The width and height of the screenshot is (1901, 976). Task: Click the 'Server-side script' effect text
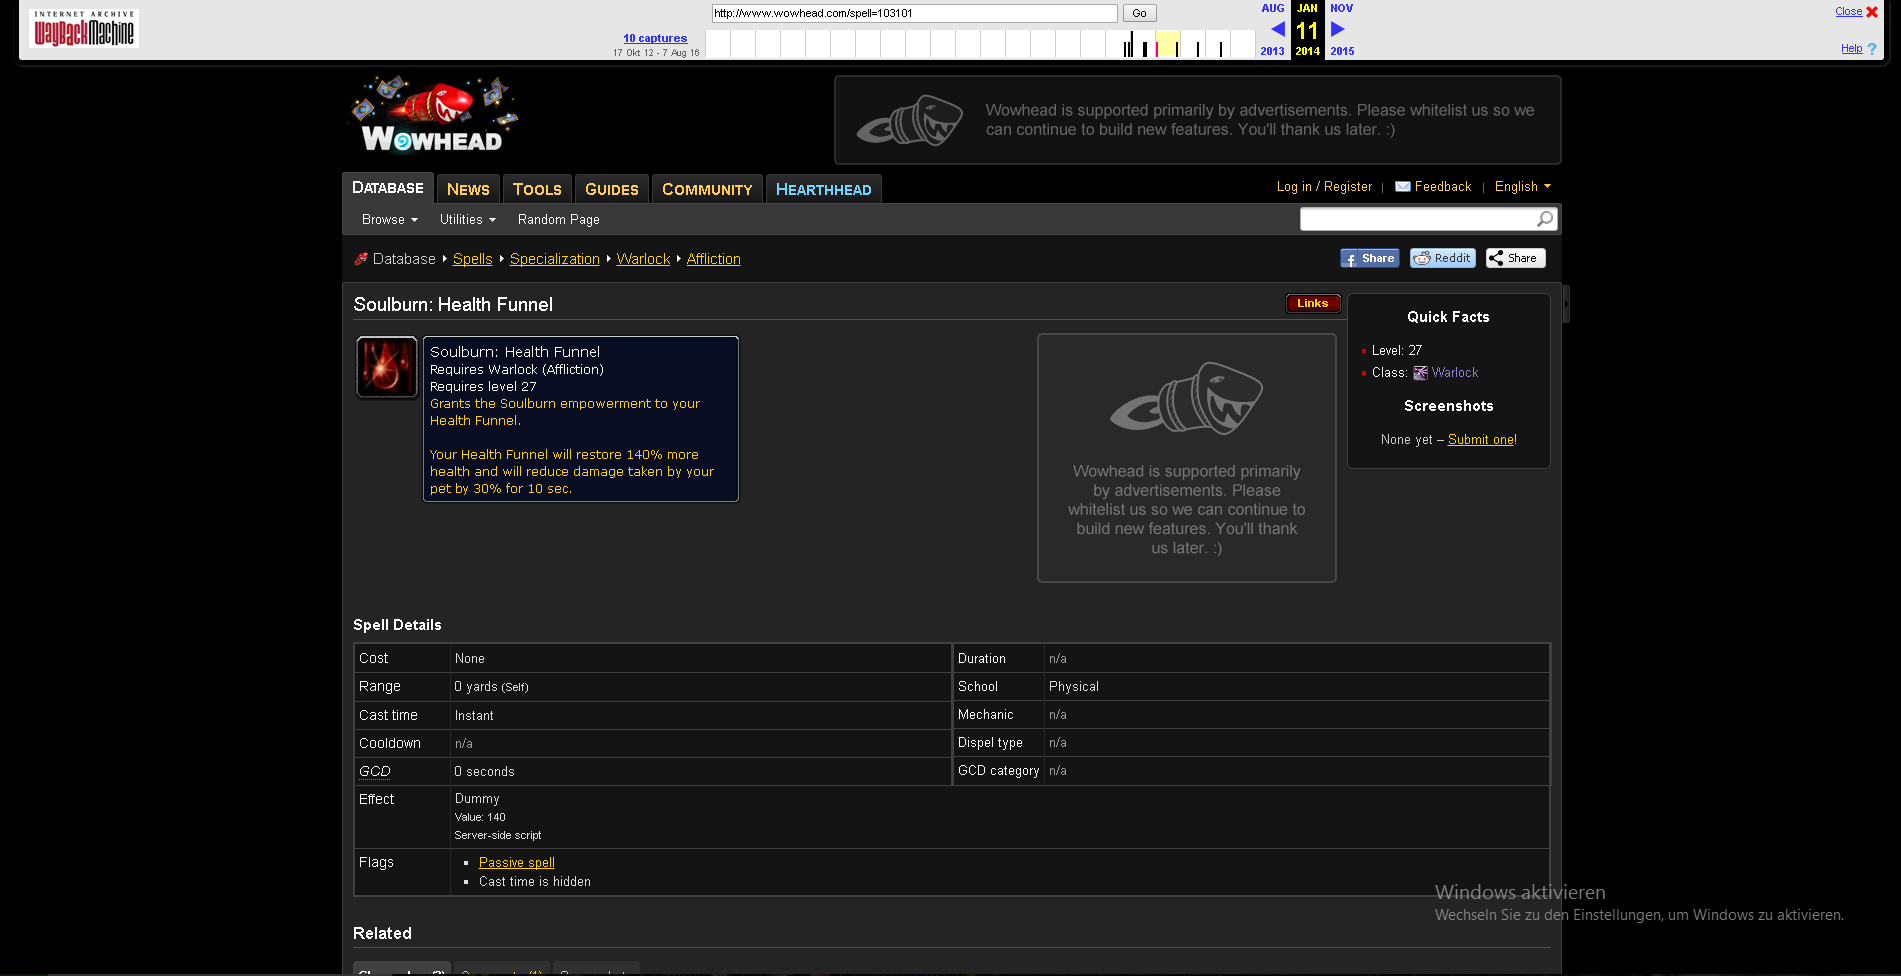coord(498,836)
